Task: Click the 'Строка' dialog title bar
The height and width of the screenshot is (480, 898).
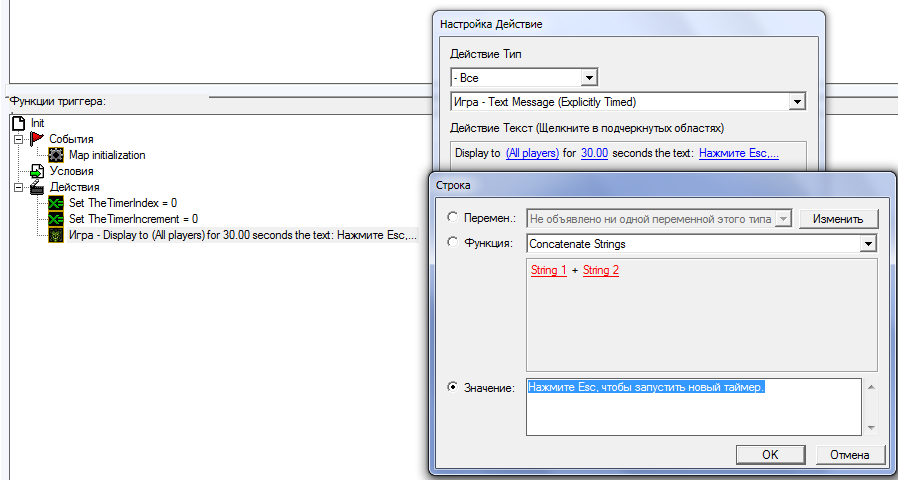Action: click(661, 185)
